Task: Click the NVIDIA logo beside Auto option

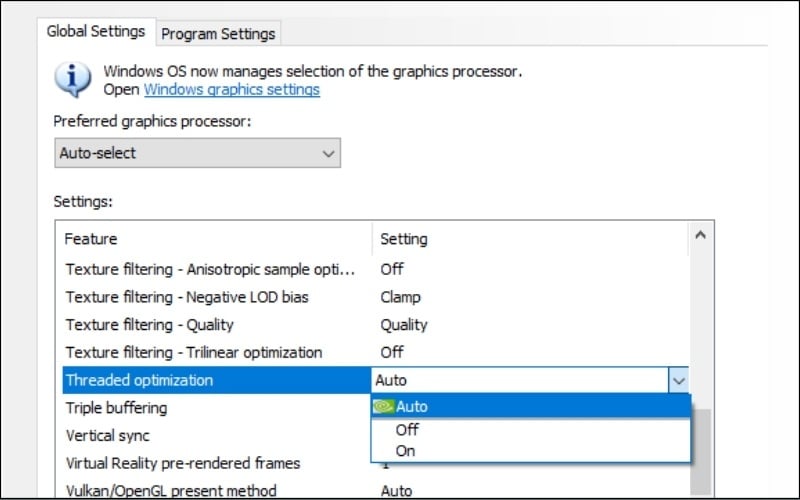Action: click(383, 407)
